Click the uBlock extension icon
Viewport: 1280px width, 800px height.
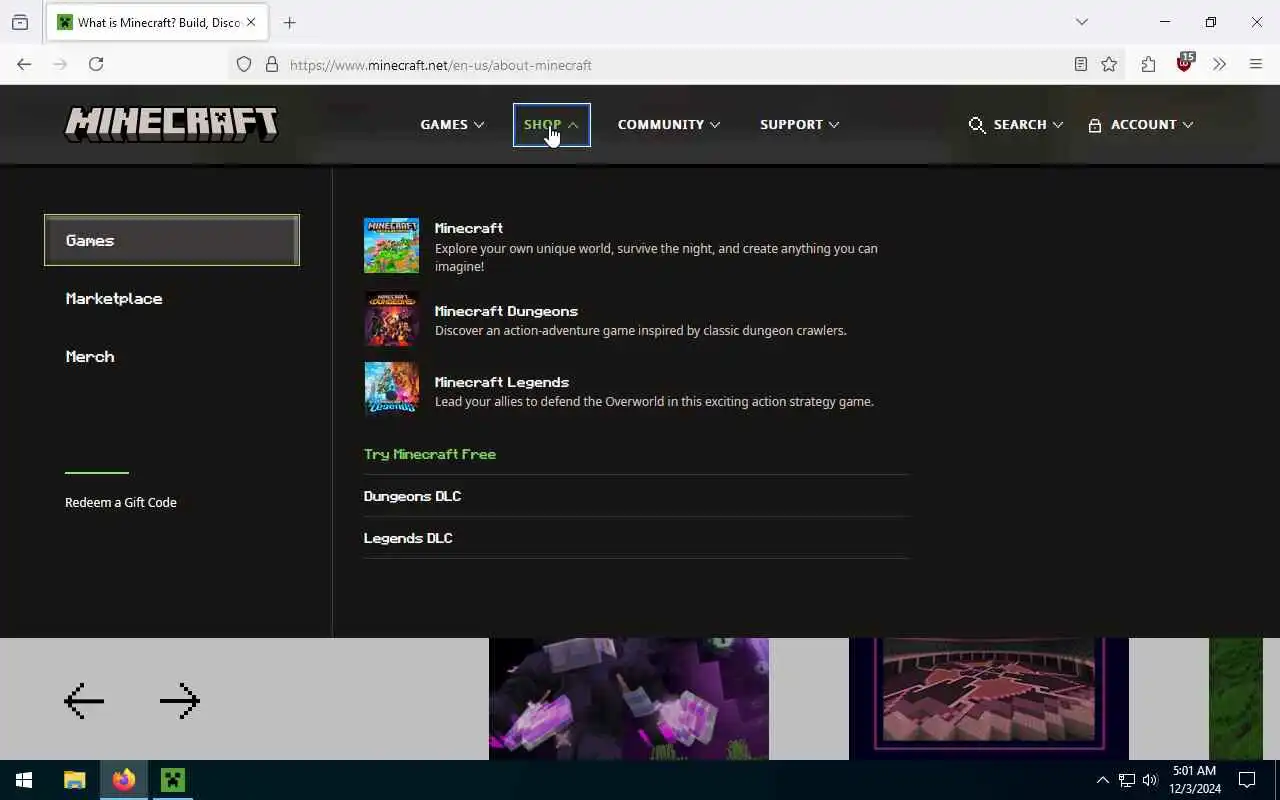tap(1184, 63)
